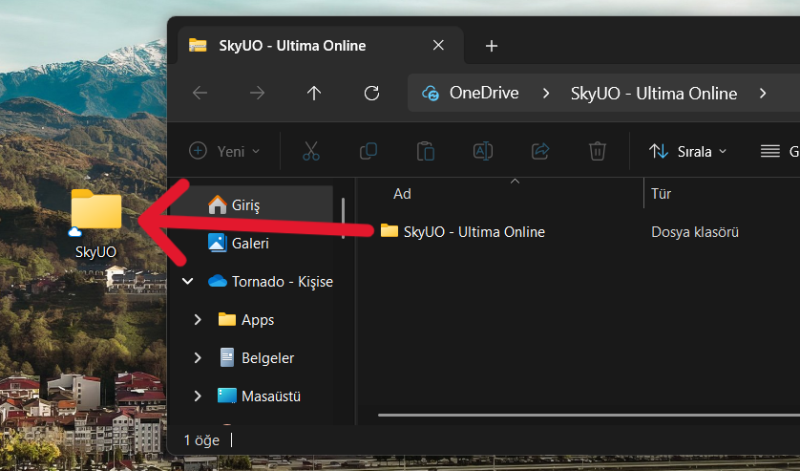Select Tornado - Kişise OneDrive entry
Image resolution: width=800 pixels, height=471 pixels.
(270, 281)
